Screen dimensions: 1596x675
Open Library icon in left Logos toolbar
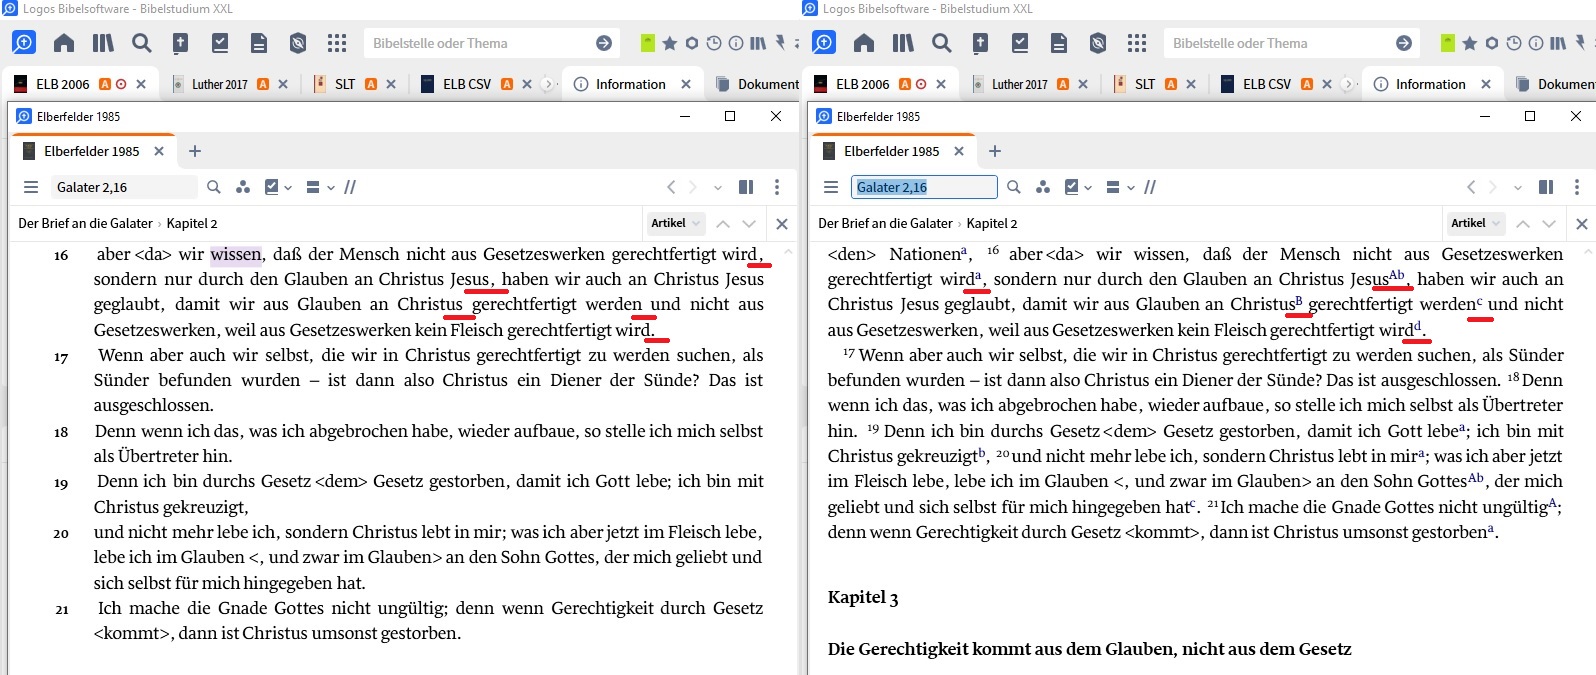pos(103,43)
